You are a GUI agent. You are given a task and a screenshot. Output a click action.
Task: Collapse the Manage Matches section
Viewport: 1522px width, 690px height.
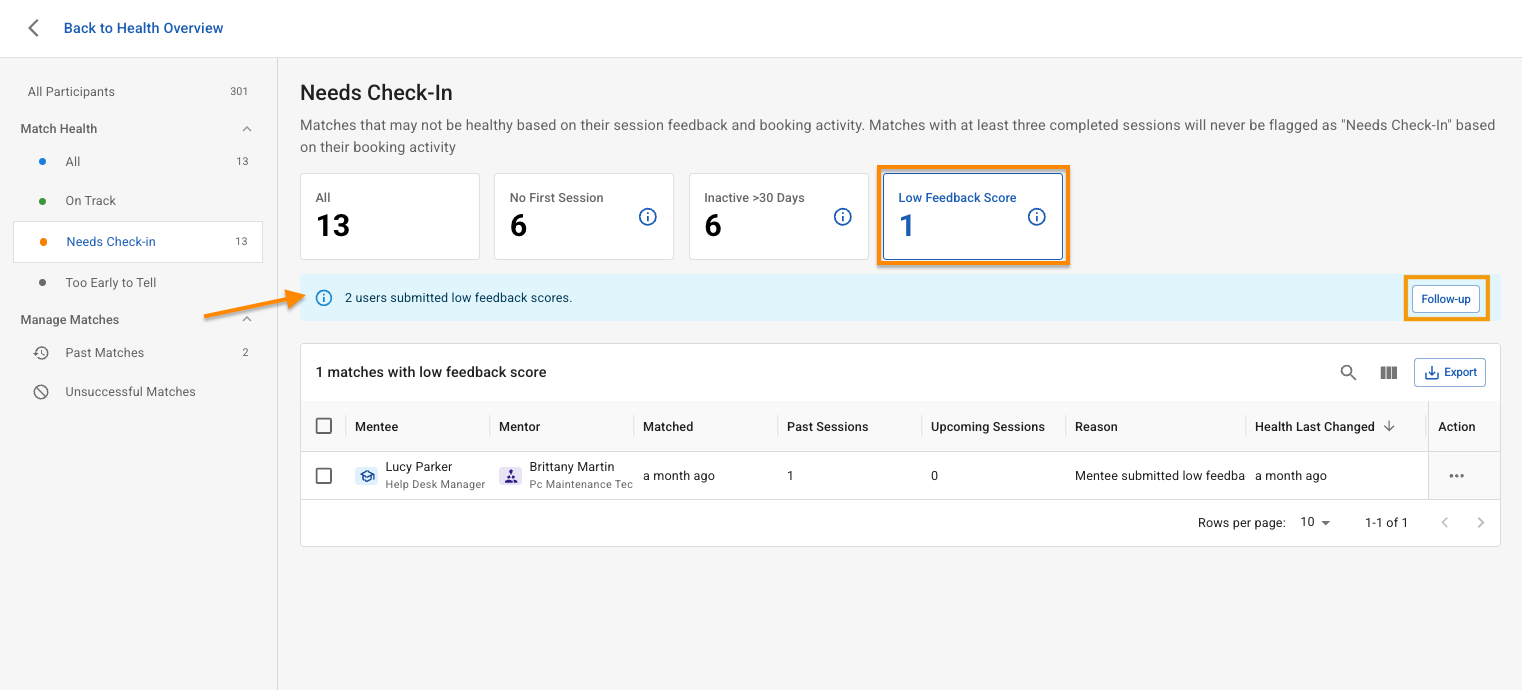(x=247, y=320)
